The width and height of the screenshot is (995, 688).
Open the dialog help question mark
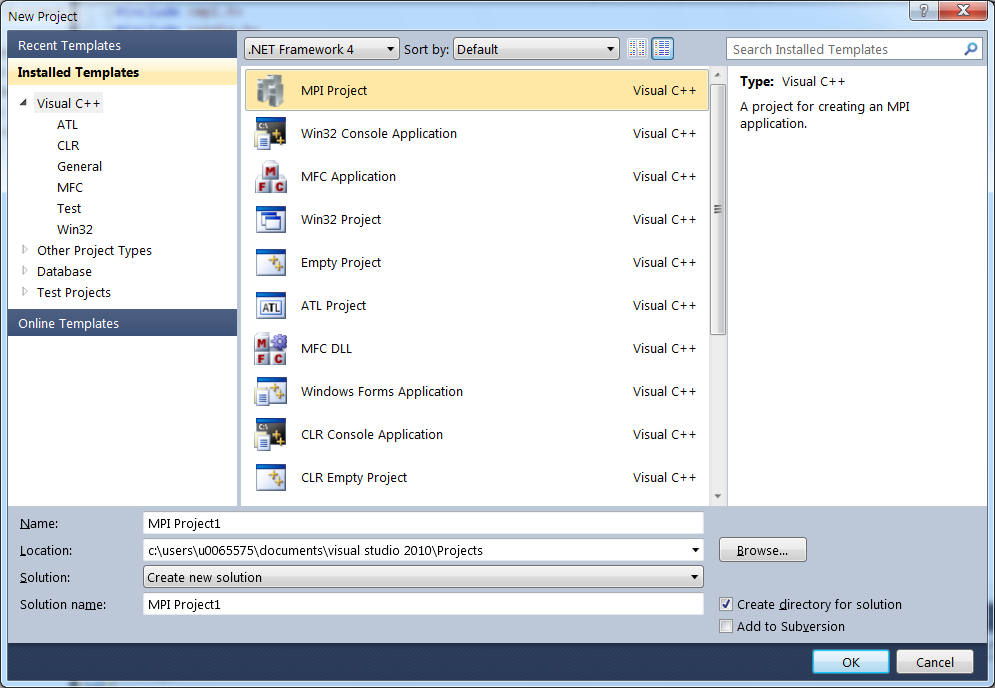(923, 10)
